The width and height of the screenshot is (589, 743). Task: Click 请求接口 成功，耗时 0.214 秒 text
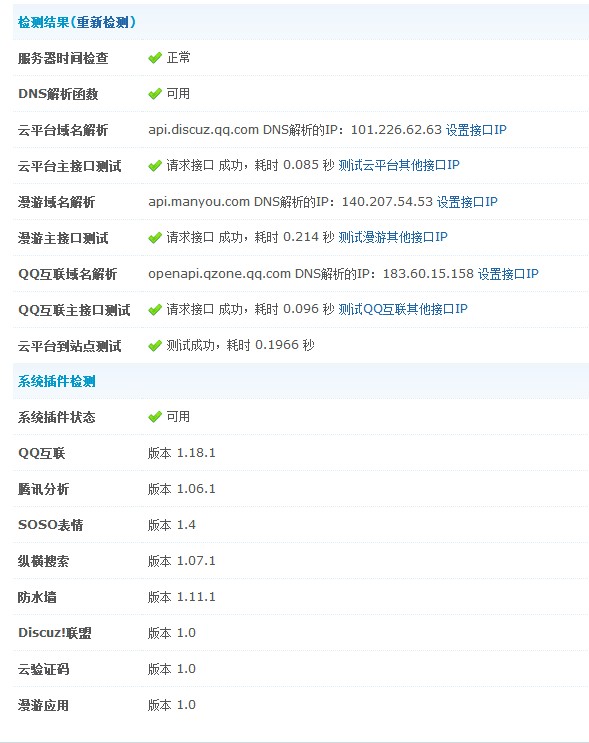pyautogui.click(x=250, y=237)
